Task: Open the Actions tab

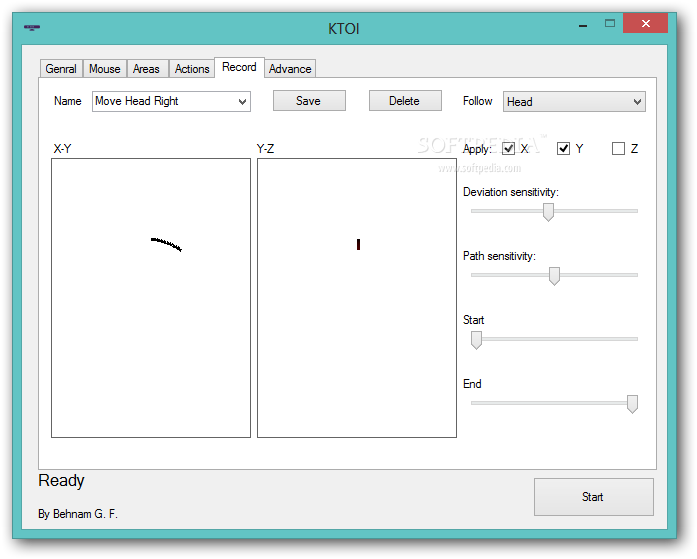Action: point(192,69)
